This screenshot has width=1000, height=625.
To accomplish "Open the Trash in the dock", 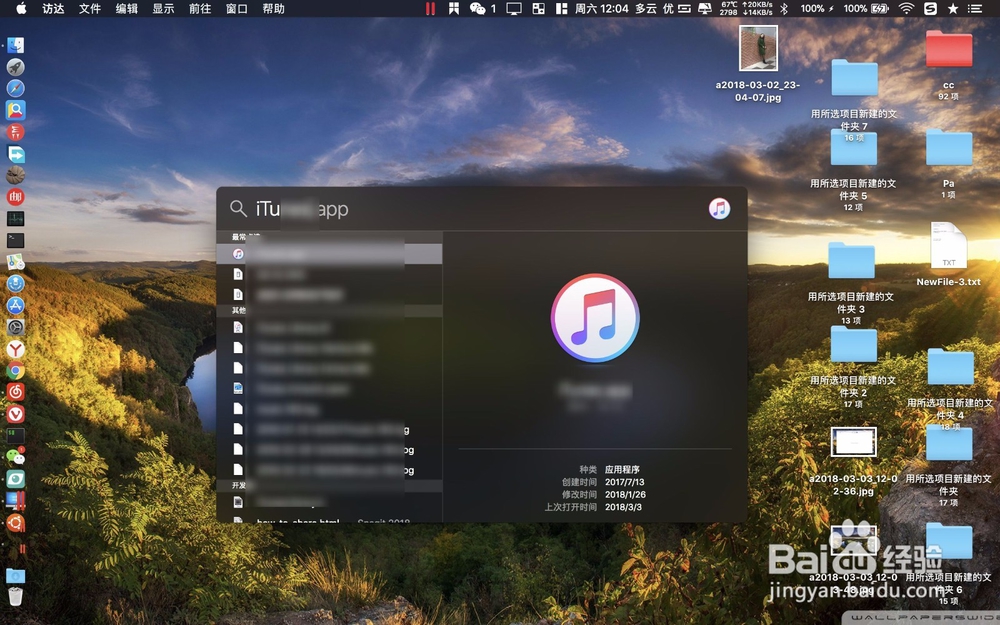I will coord(15,596).
